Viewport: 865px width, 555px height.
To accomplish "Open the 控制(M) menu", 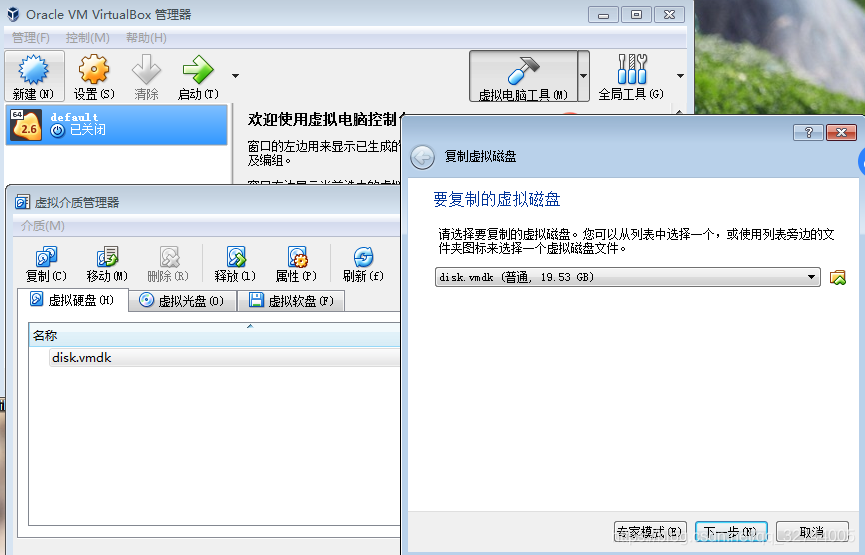I will point(87,38).
